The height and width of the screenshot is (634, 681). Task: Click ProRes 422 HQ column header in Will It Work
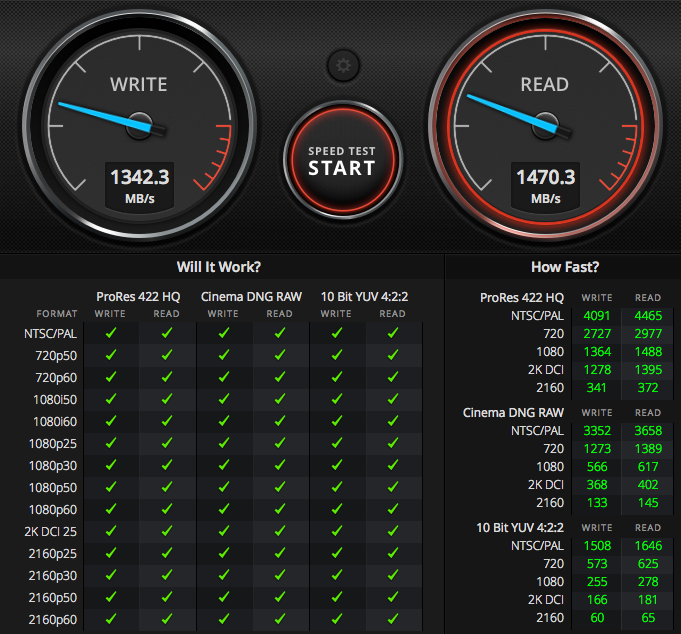click(x=138, y=297)
